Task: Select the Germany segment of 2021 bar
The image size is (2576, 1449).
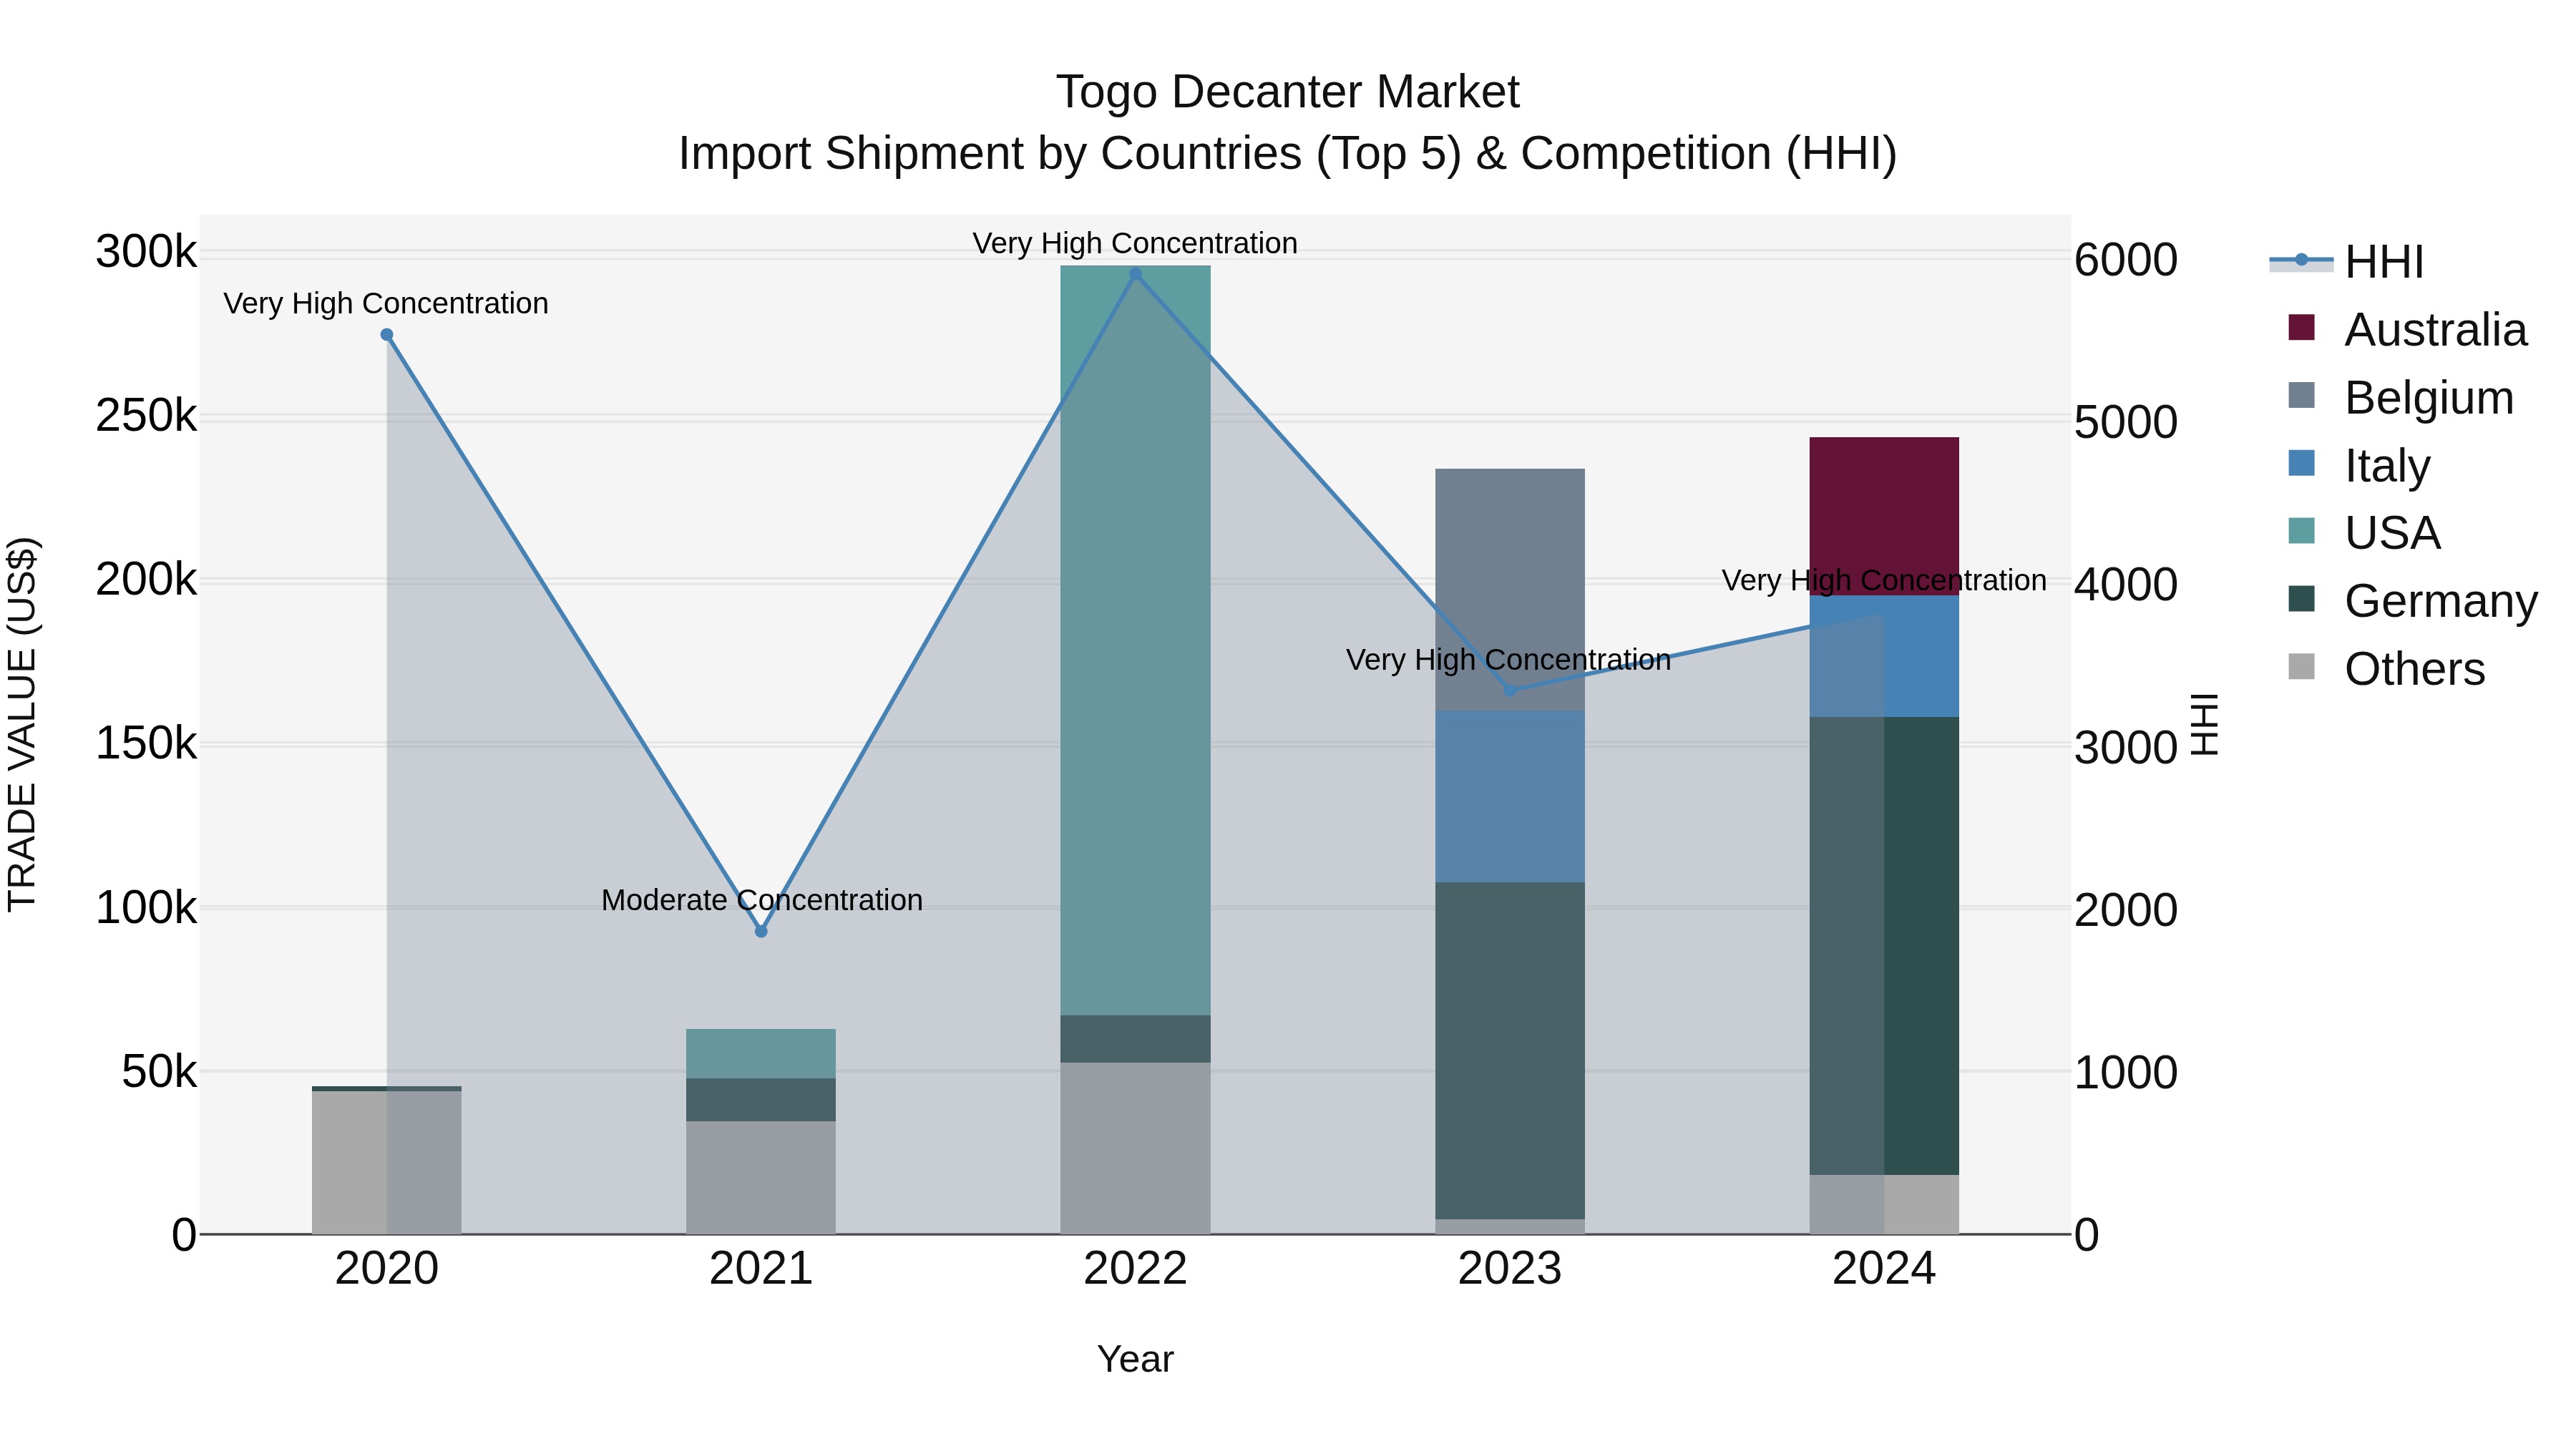Action: (x=761, y=1100)
